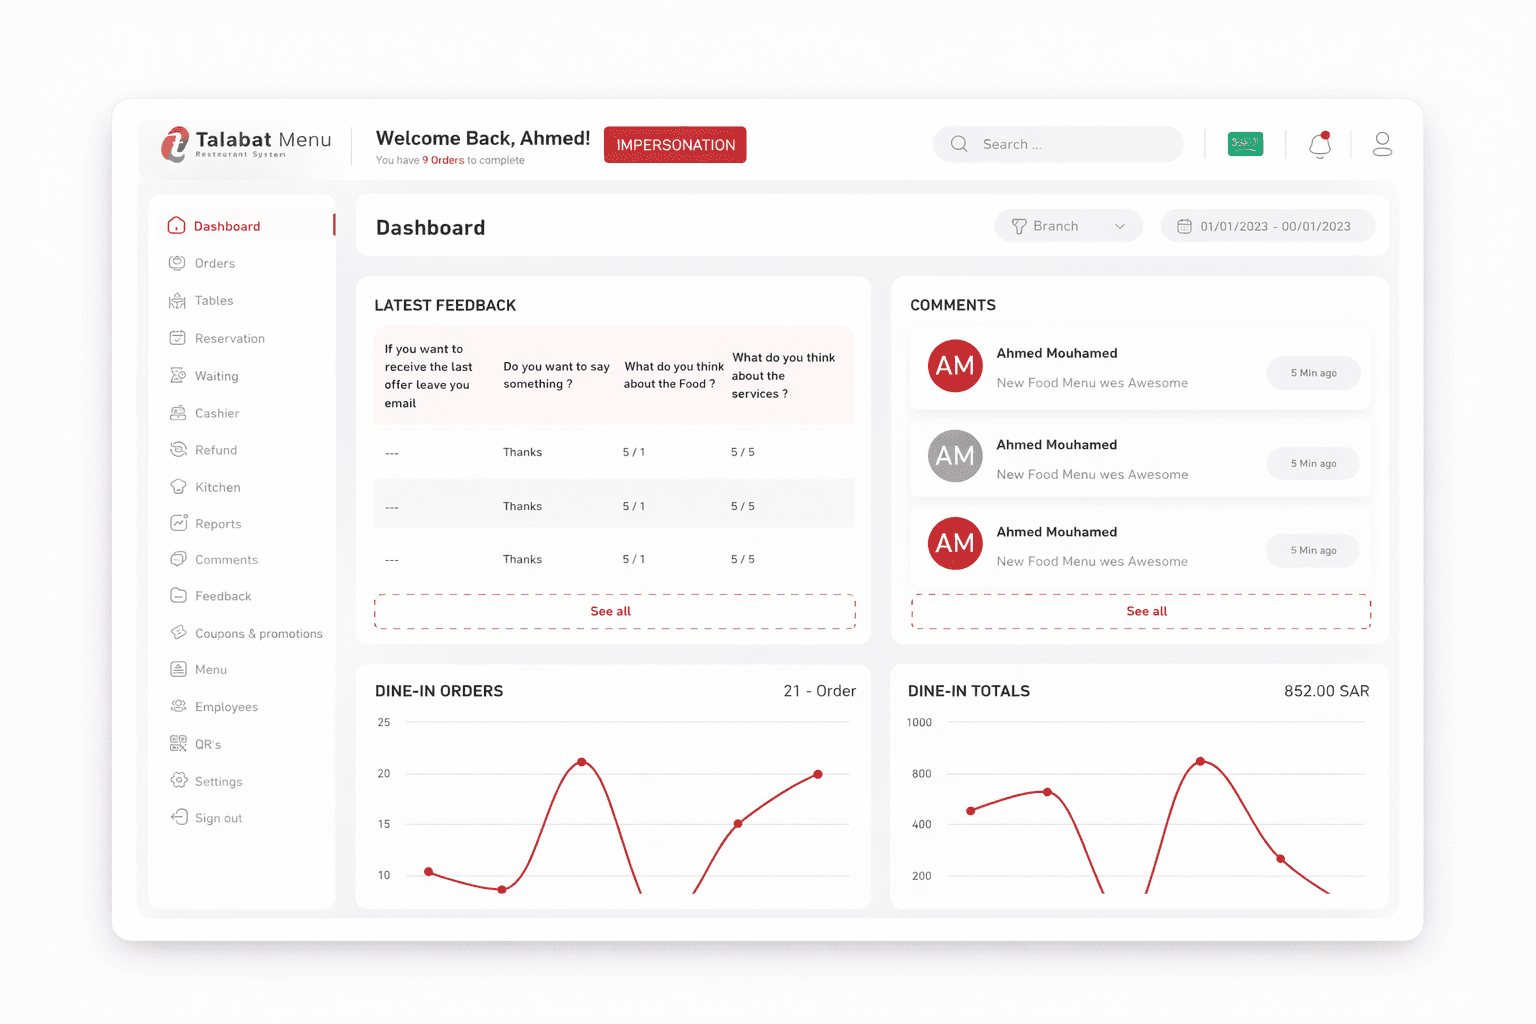This screenshot has height=1024, width=1536.
Task: Click See all under Latest Feedback
Action: pyautogui.click(x=614, y=611)
